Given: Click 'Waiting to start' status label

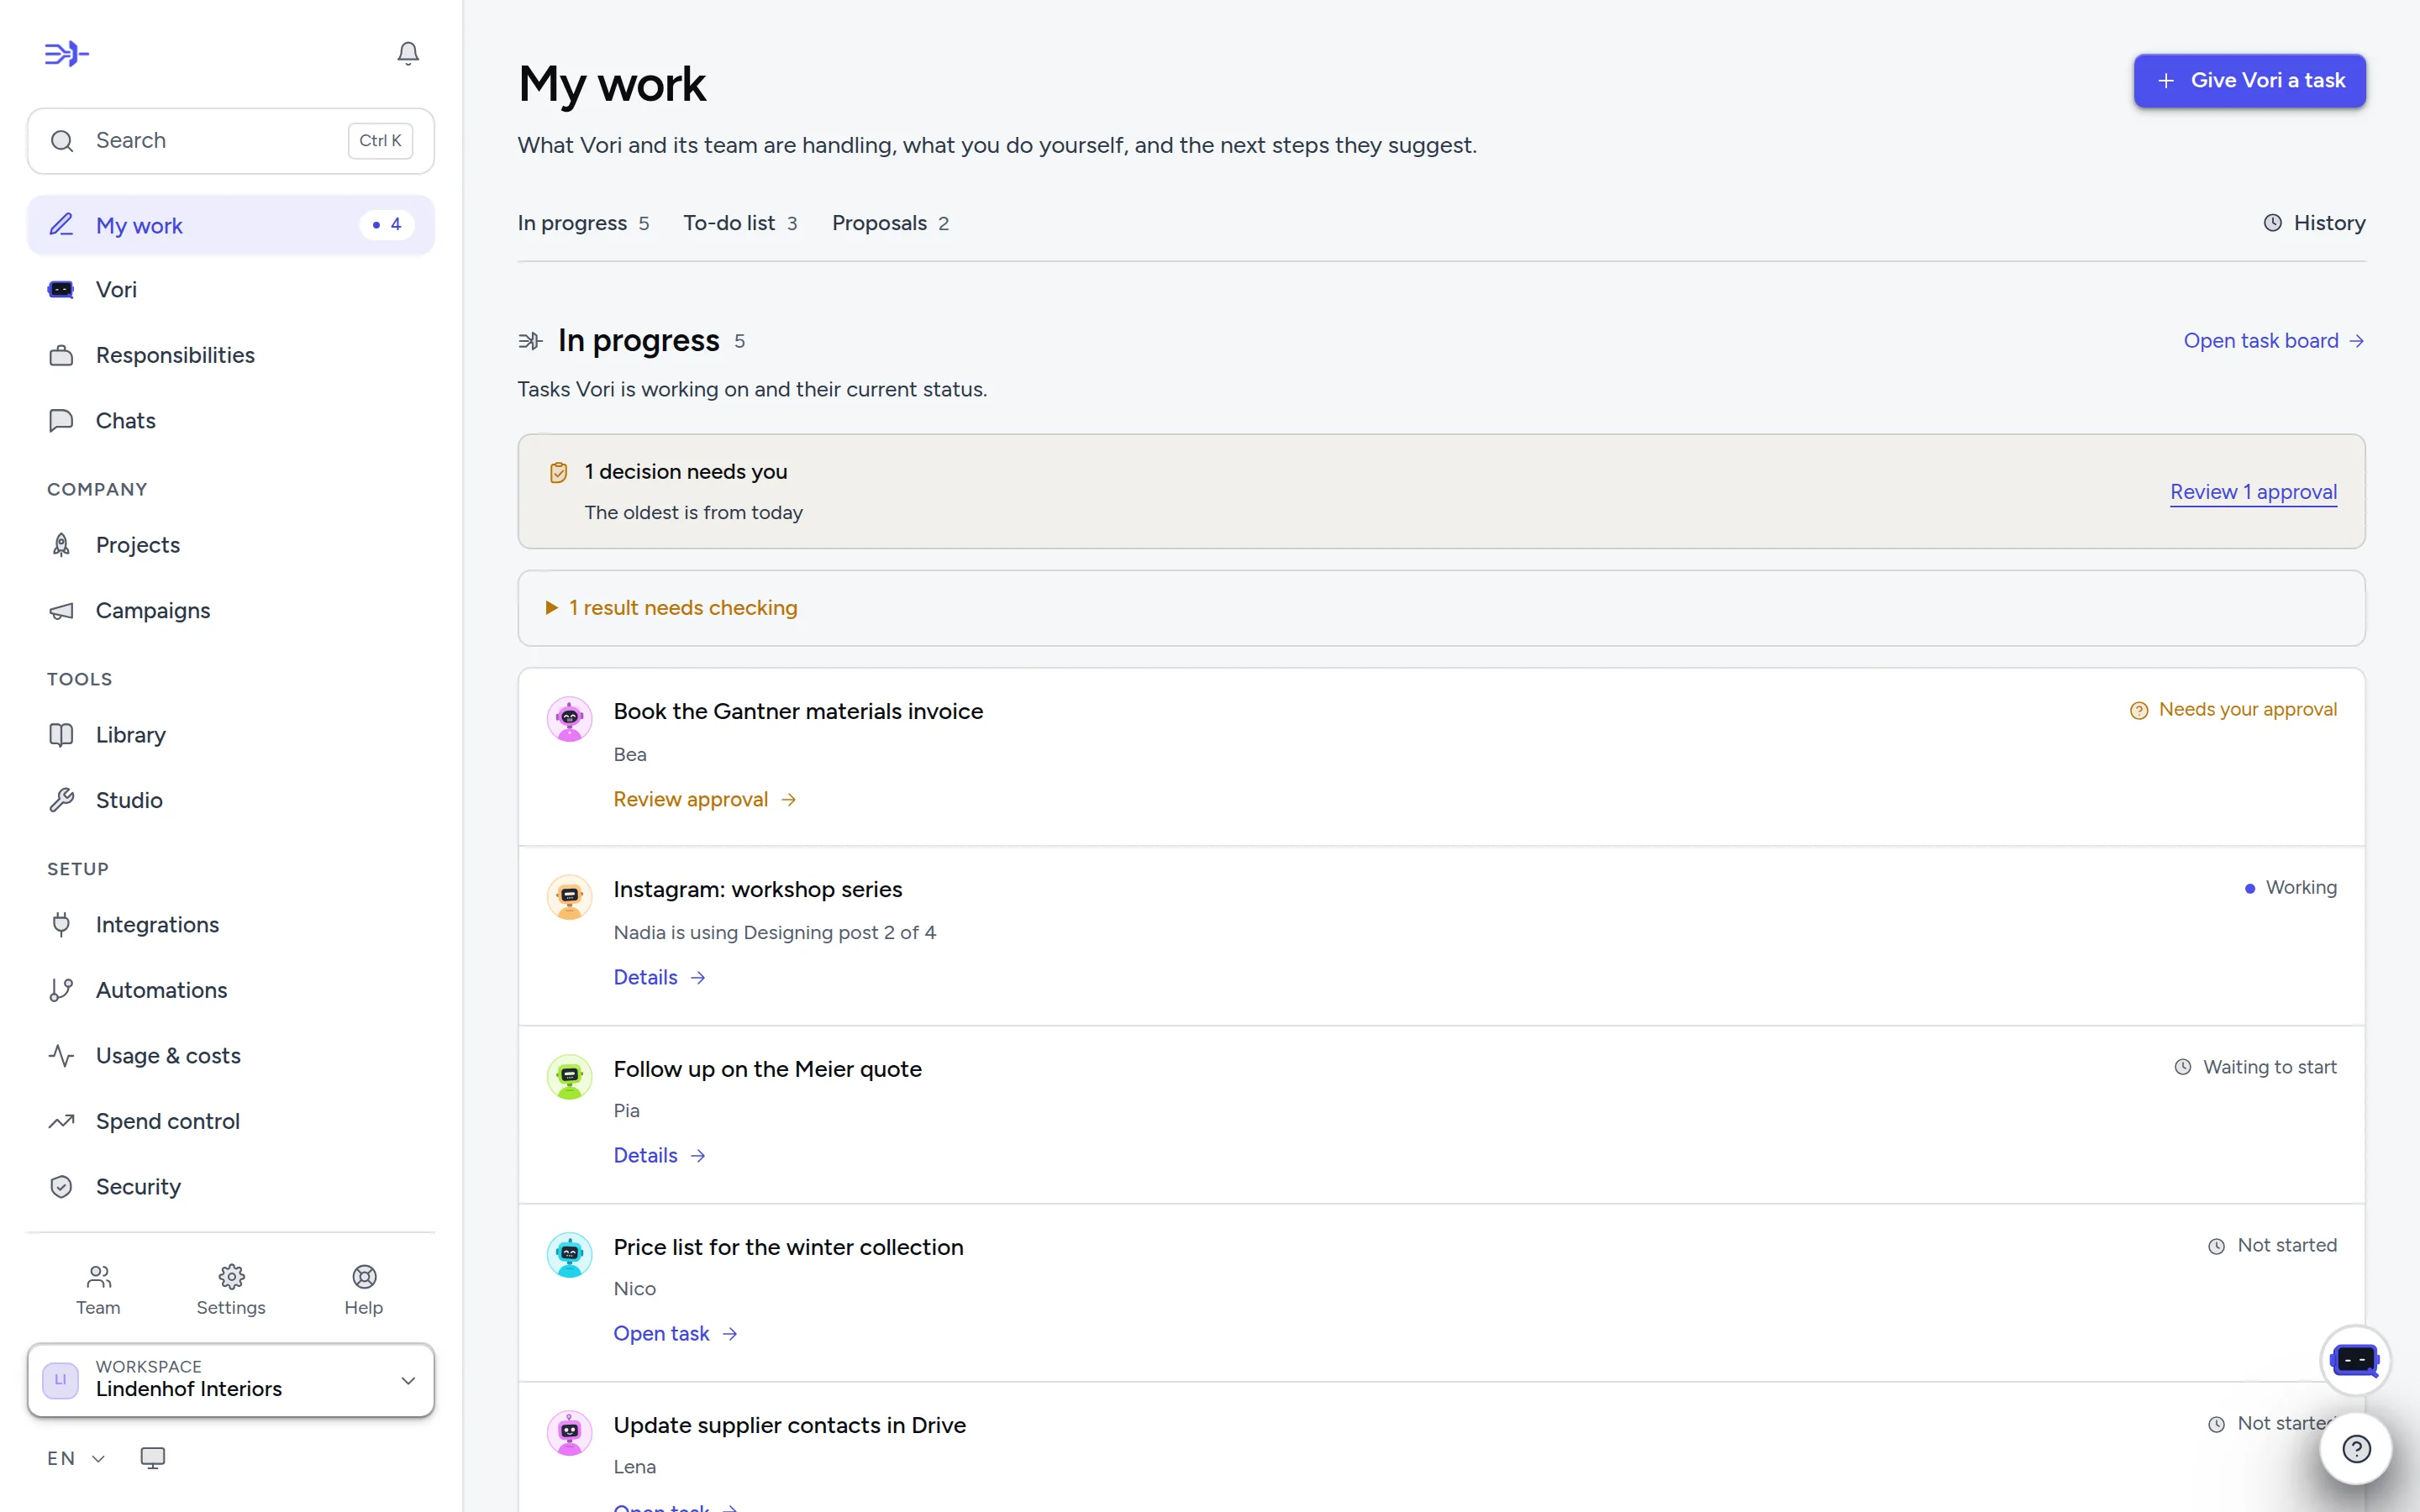Looking at the screenshot, I should point(2255,1067).
